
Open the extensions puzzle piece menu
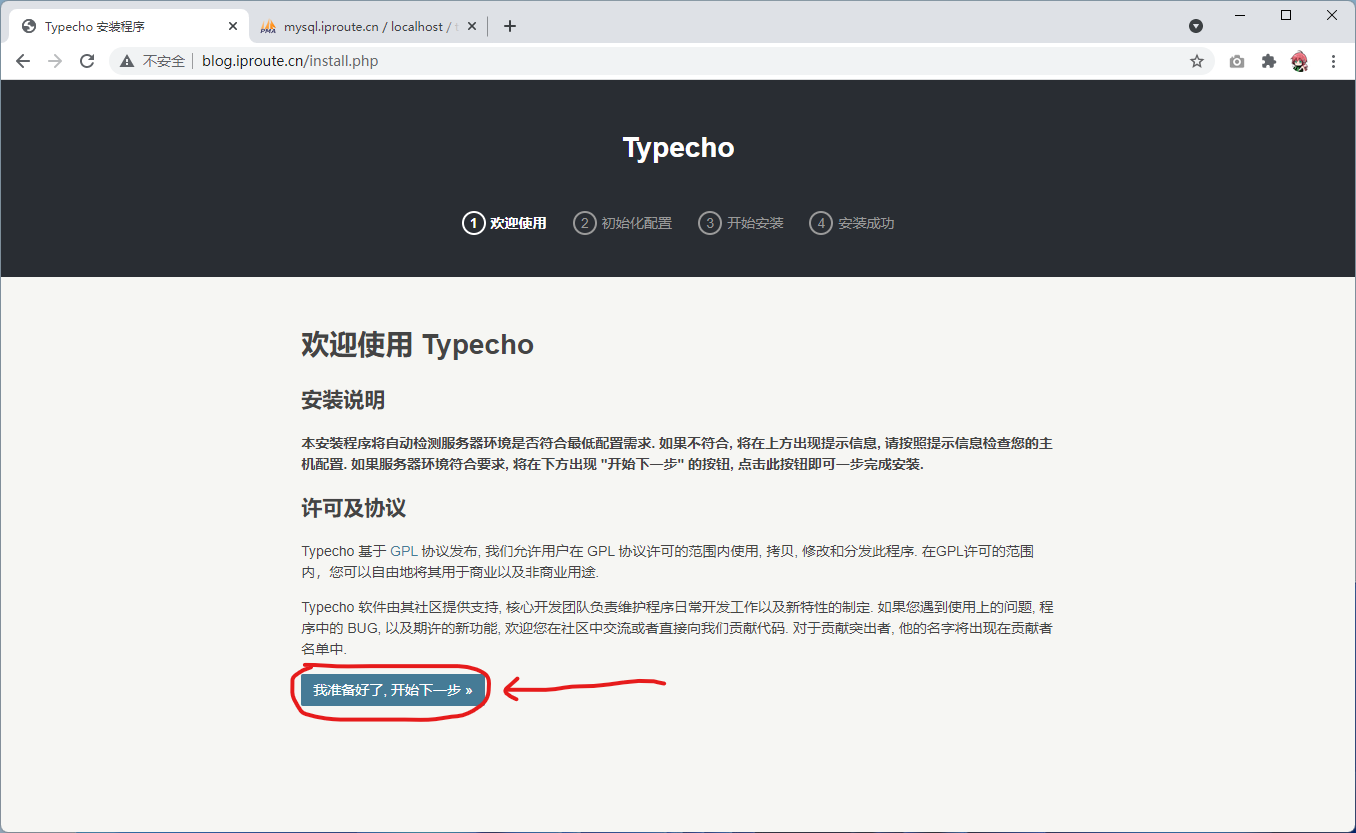(1269, 61)
